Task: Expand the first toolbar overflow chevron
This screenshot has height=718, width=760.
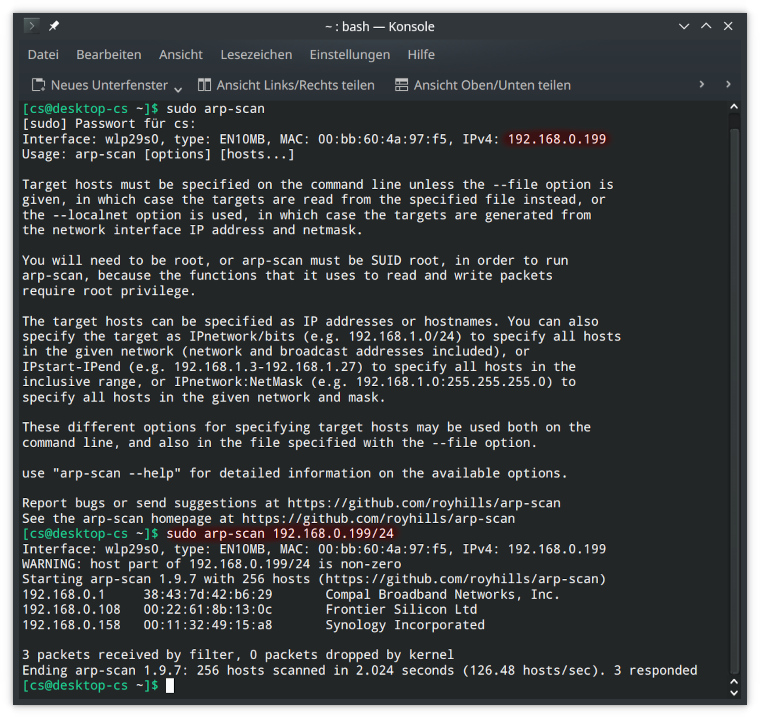Action: pyautogui.click(x=701, y=84)
